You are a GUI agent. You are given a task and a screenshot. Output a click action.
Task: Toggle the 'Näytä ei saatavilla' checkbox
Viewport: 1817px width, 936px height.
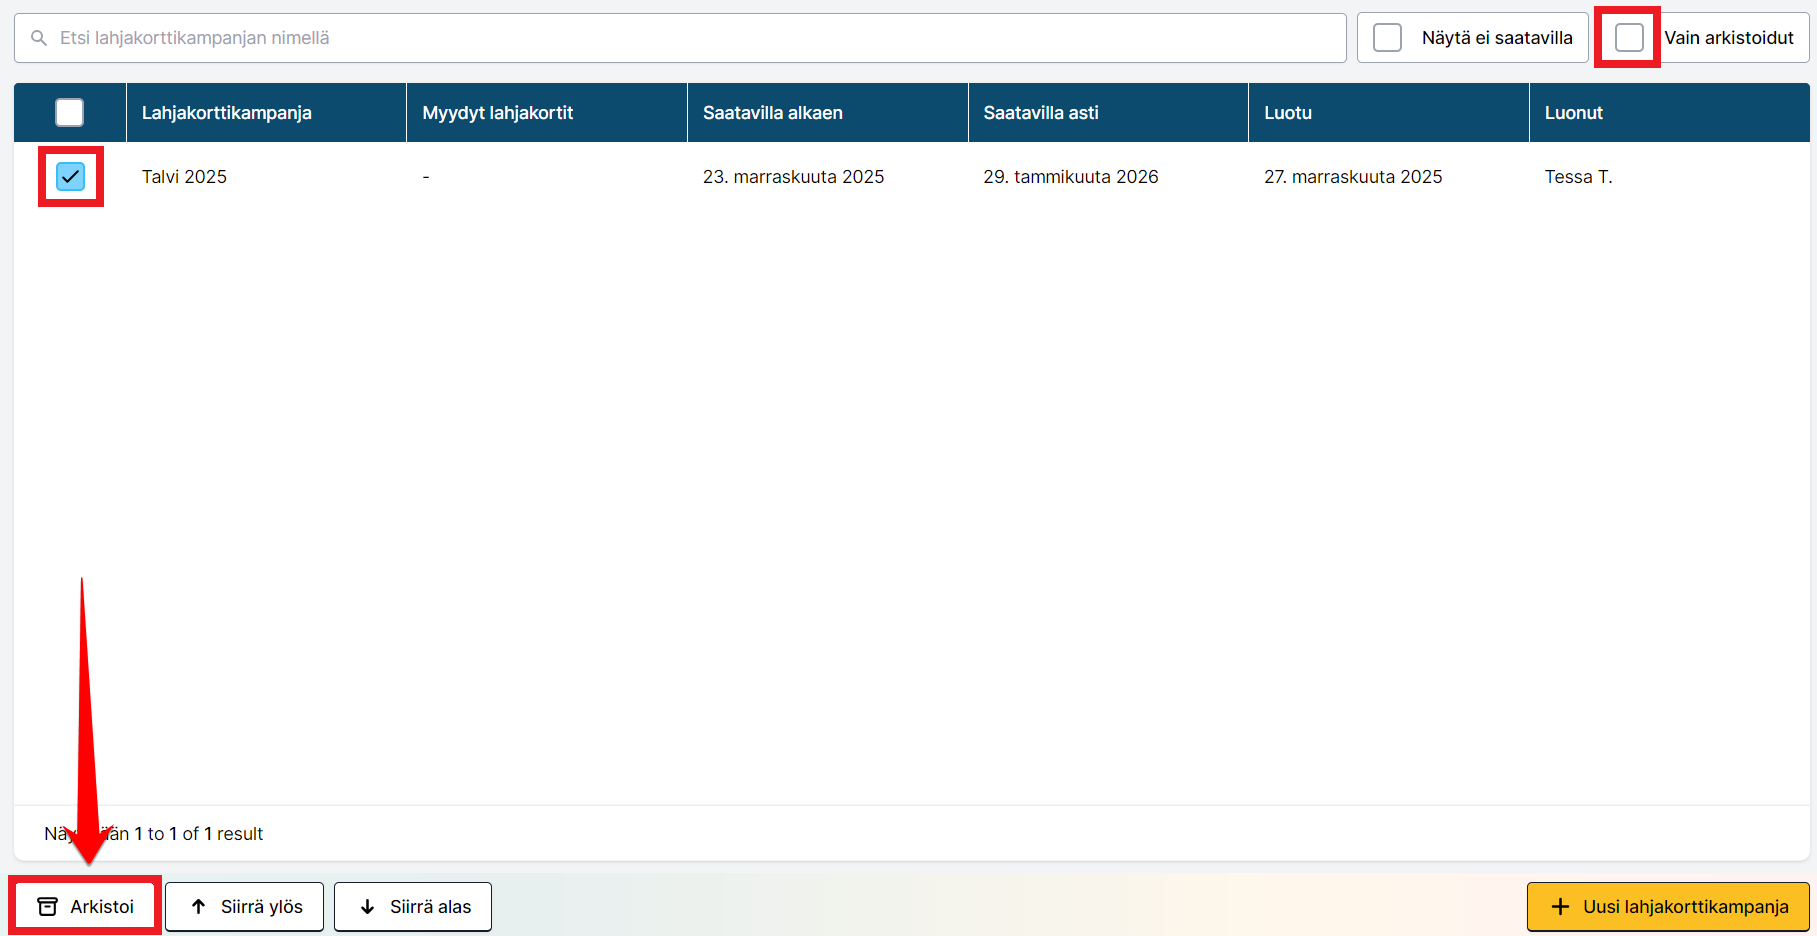pos(1387,38)
